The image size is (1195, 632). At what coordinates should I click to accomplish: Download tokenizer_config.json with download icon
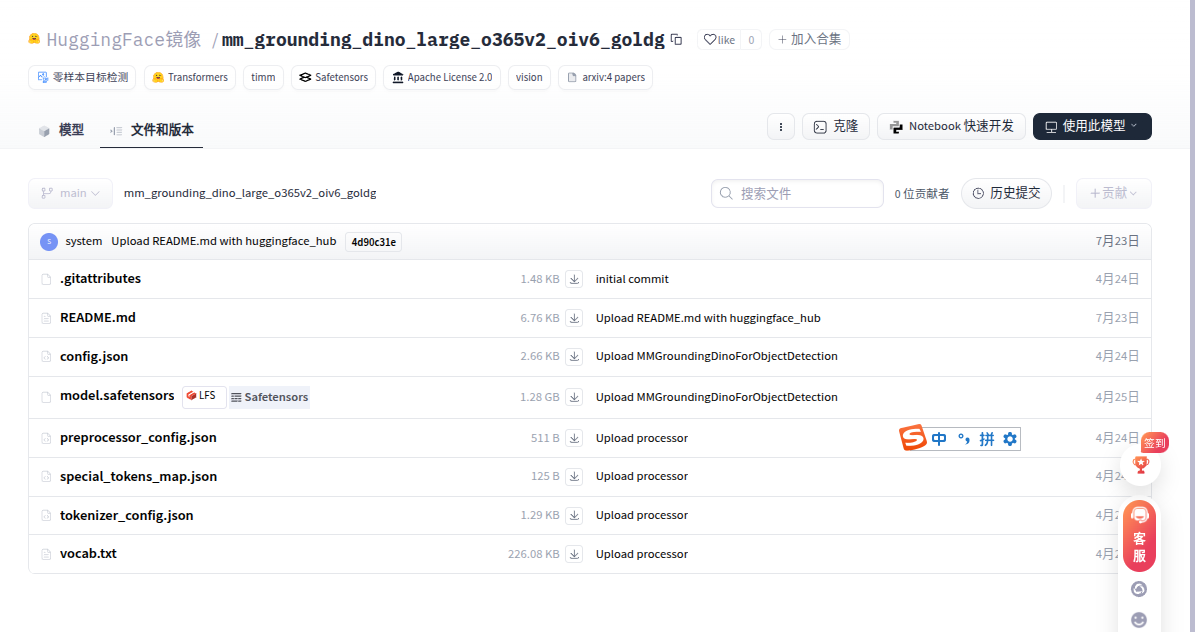coord(575,515)
